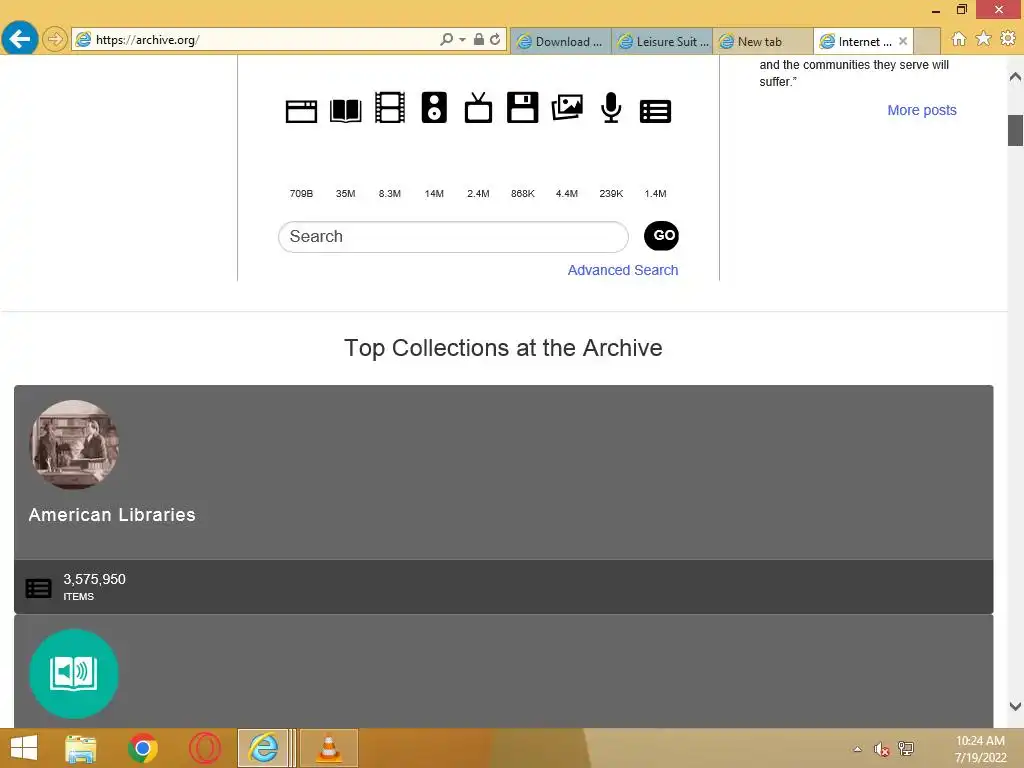The height and width of the screenshot is (768, 1024).
Task: Switch to the New tab tab
Action: click(x=763, y=41)
